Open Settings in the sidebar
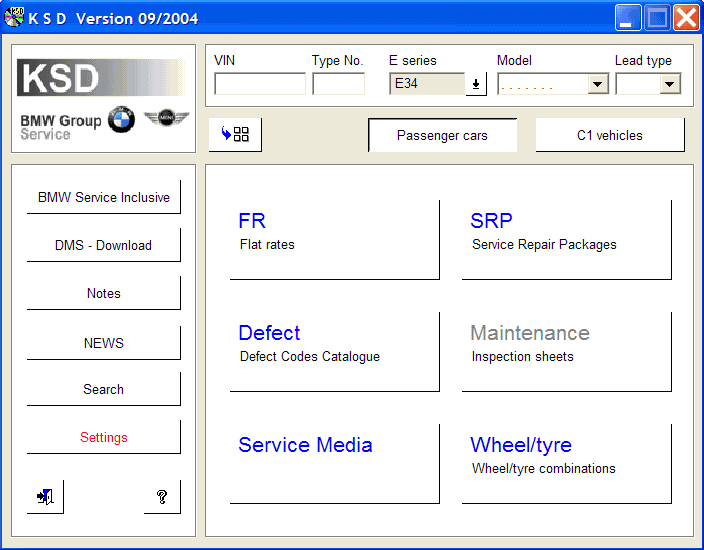704x550 pixels. [104, 437]
